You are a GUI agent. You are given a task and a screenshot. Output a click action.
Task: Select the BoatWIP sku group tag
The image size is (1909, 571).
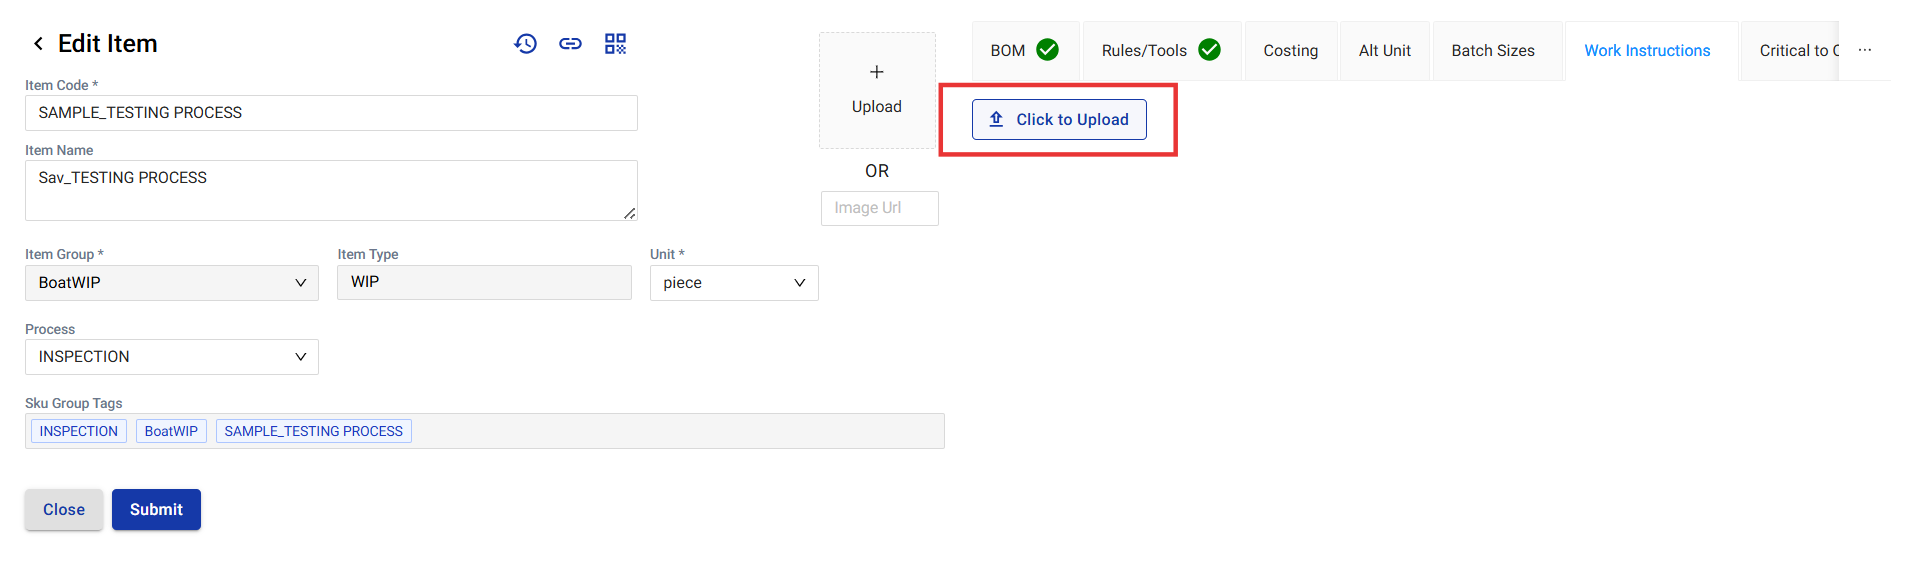171,431
